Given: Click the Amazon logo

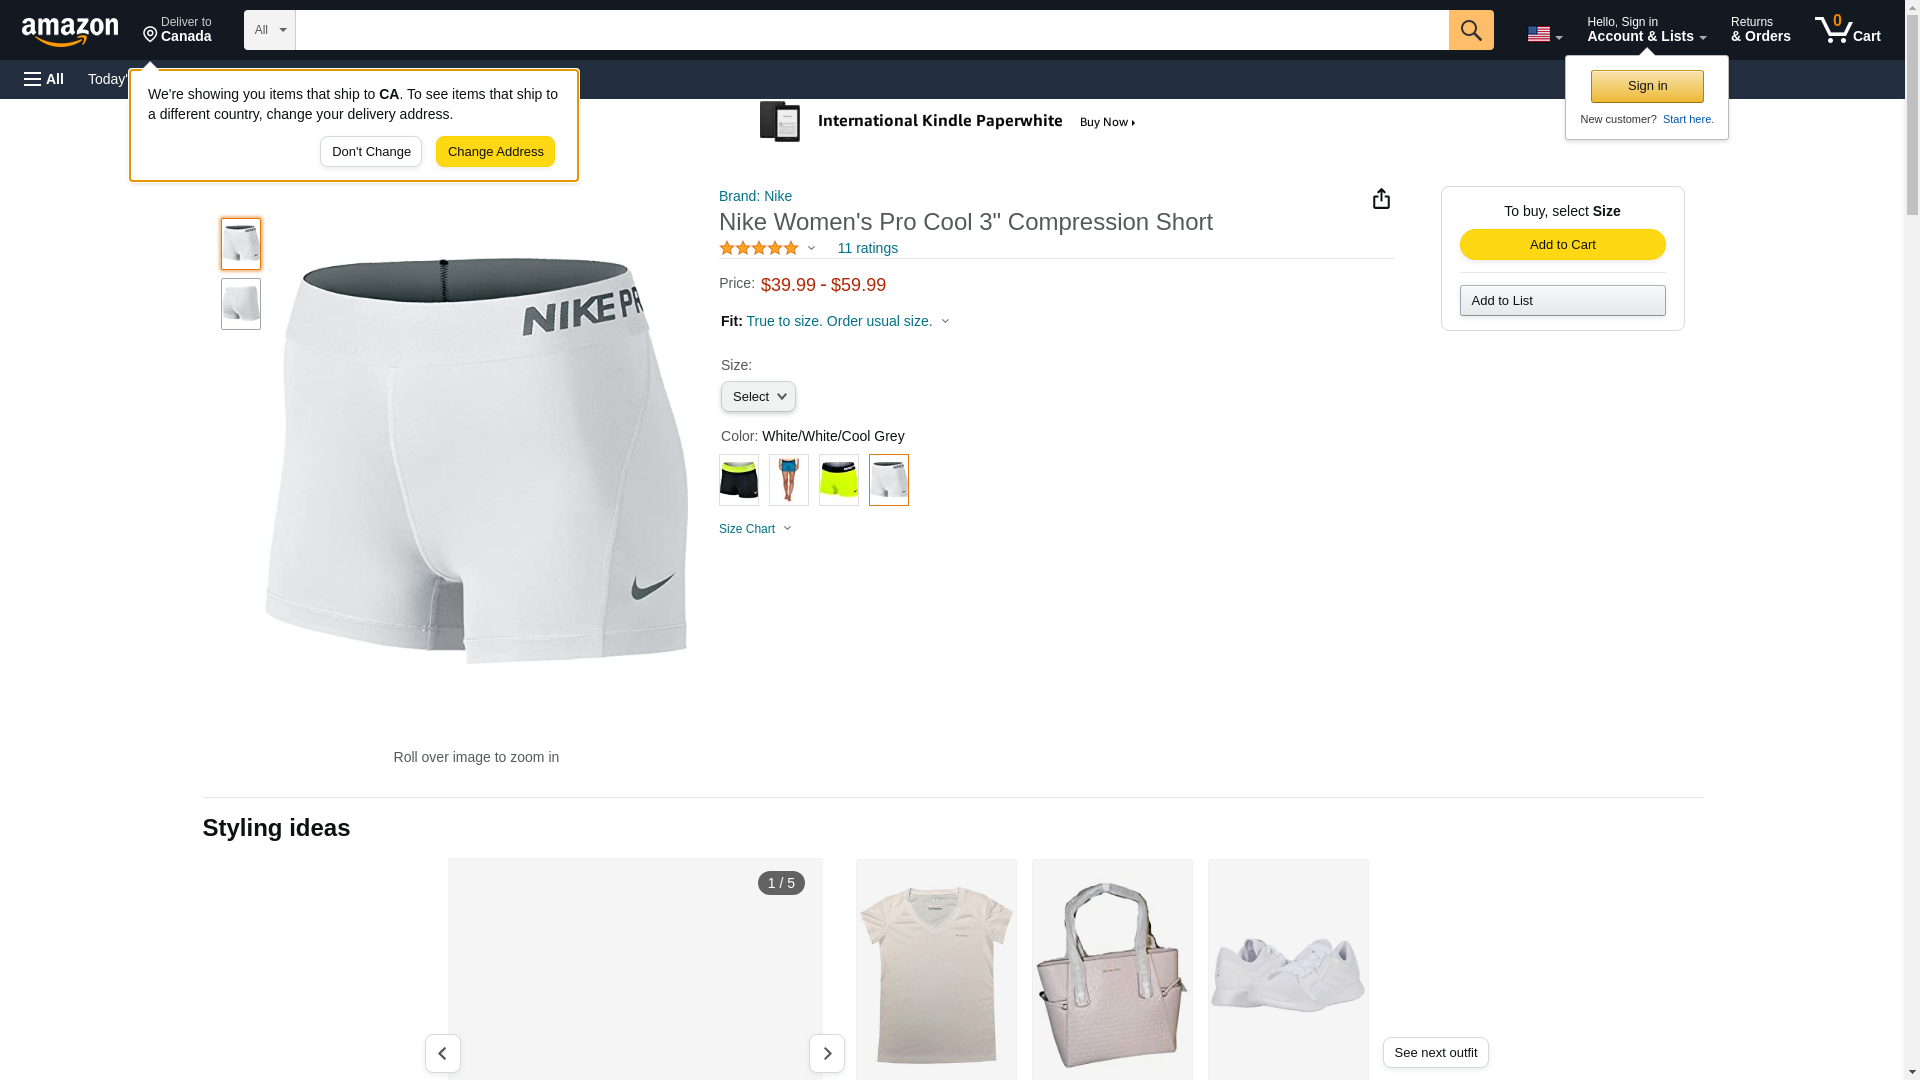Looking at the screenshot, I should [70, 31].
